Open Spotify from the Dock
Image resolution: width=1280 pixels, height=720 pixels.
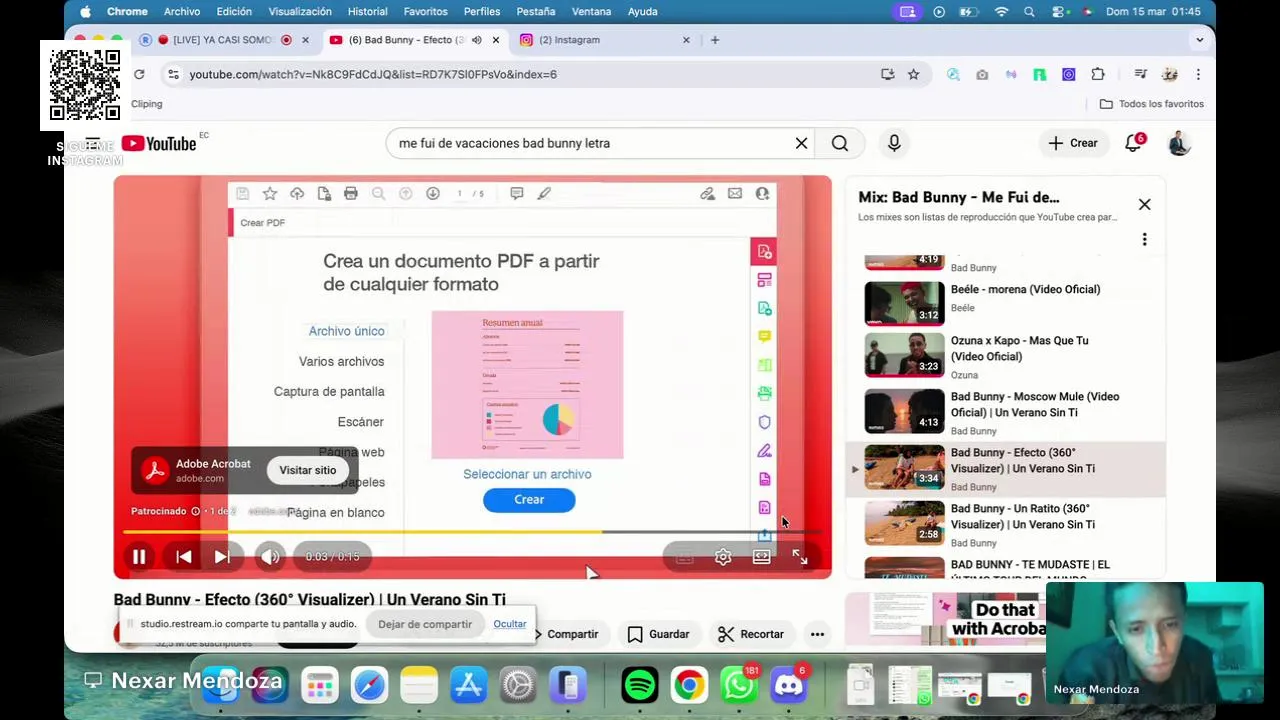(x=640, y=686)
